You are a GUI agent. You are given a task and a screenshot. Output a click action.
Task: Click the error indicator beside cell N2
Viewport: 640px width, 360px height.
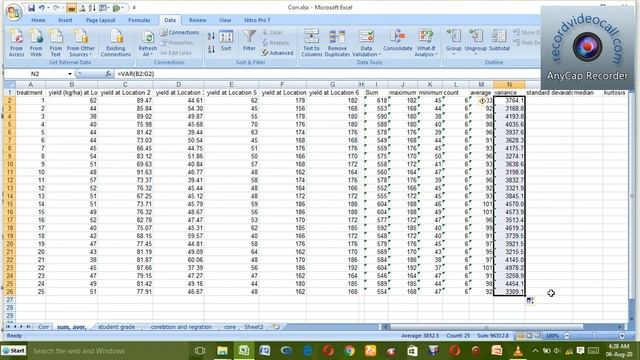[x=482, y=100]
